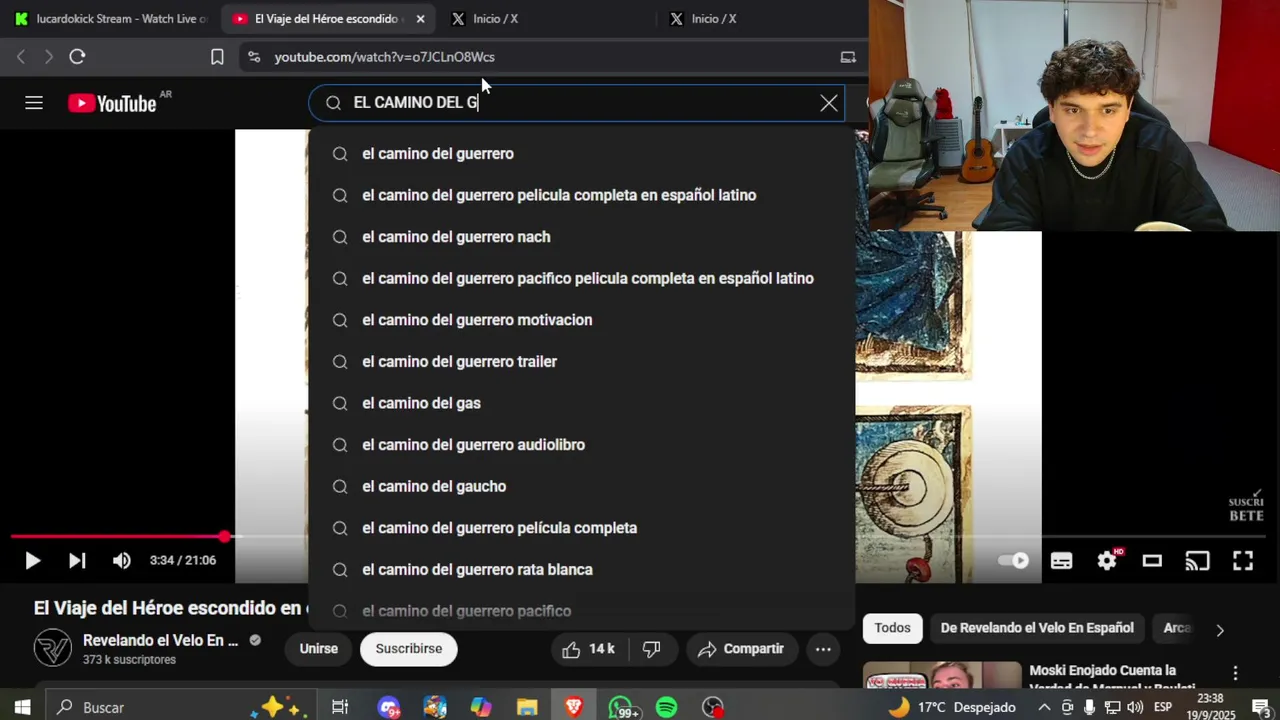Switch to theater mode
1280x720 pixels.
1152,561
